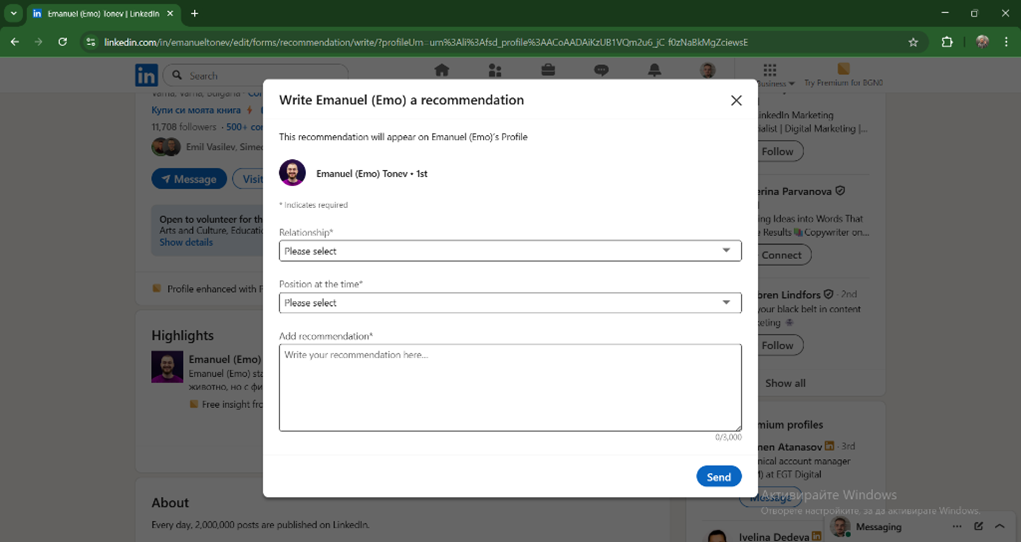The width and height of the screenshot is (1021, 542).
Task: Bookmark this page with star icon
Action: (912, 42)
